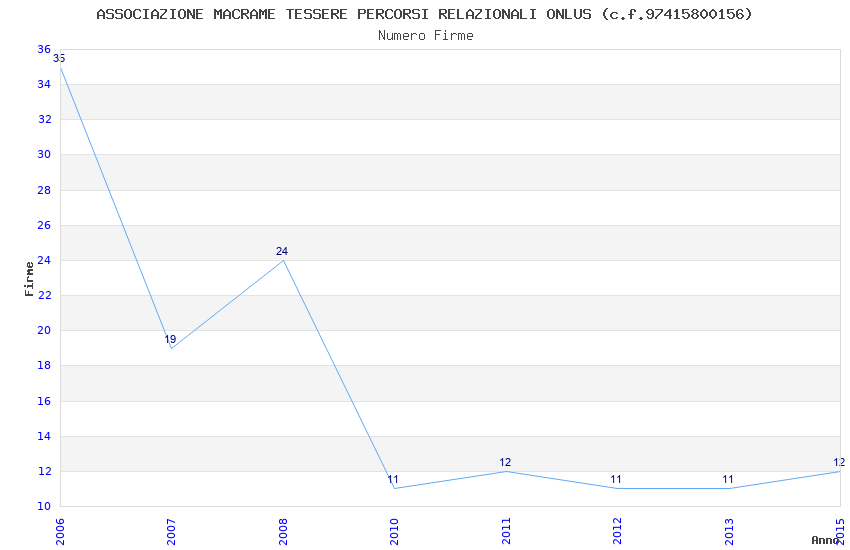Click the Anno x-axis title
The image size is (850, 550).
[x=825, y=540]
